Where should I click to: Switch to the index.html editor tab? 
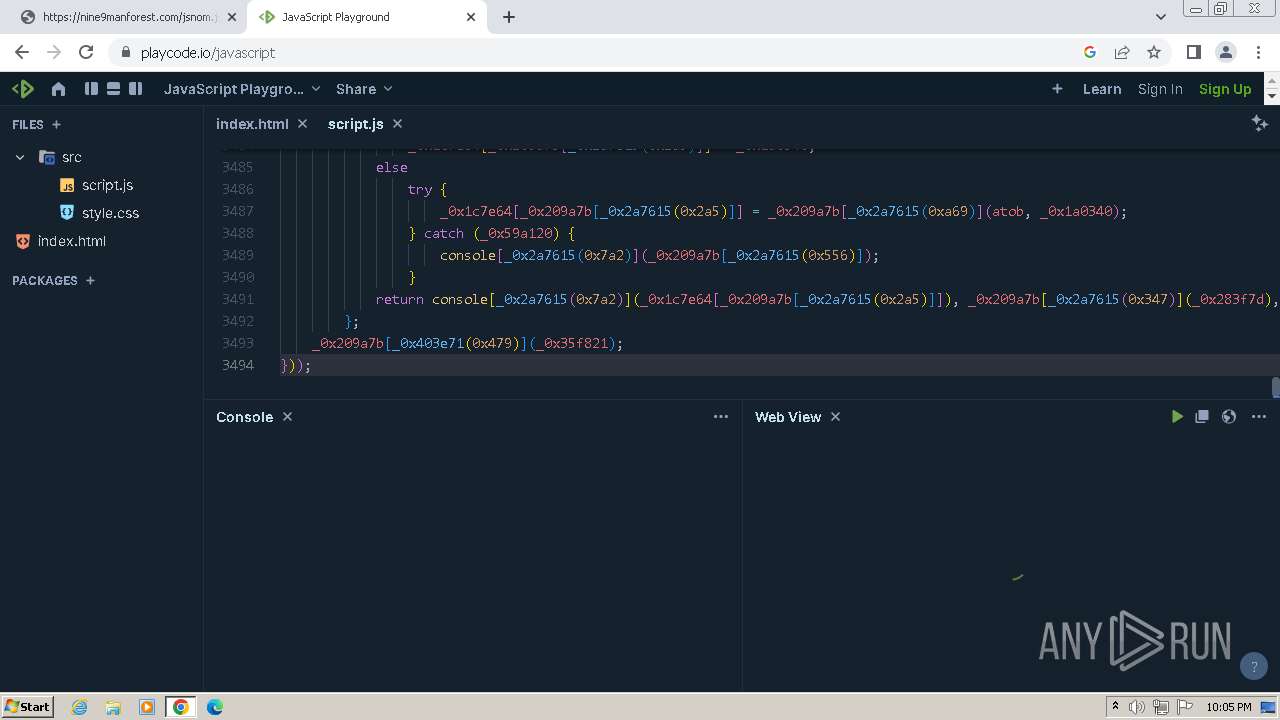coord(252,124)
